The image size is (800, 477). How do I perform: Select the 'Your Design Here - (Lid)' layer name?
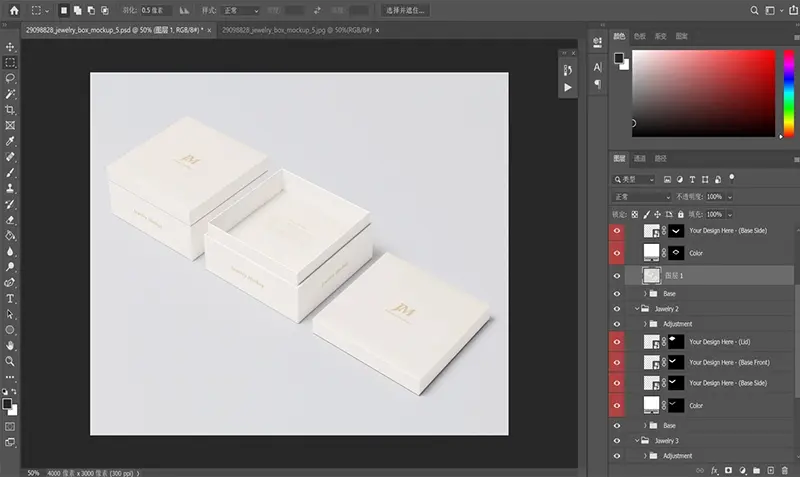click(719, 342)
